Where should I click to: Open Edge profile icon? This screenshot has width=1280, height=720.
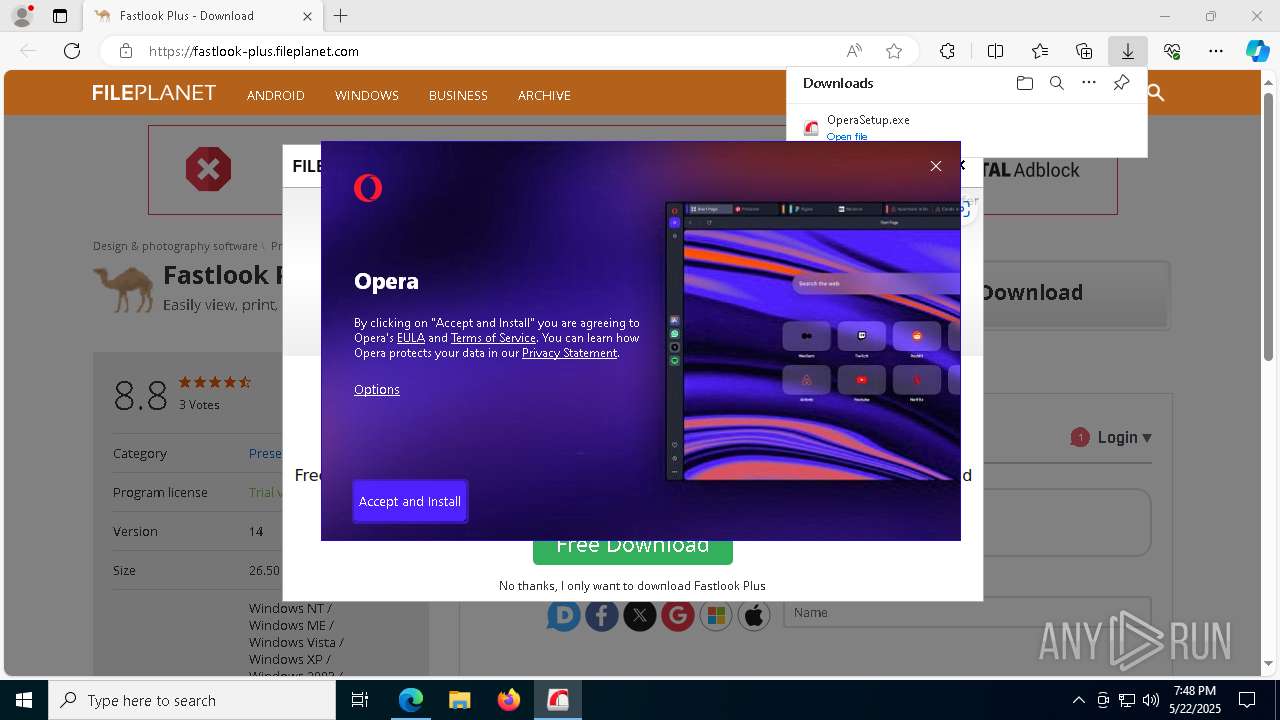coord(22,16)
